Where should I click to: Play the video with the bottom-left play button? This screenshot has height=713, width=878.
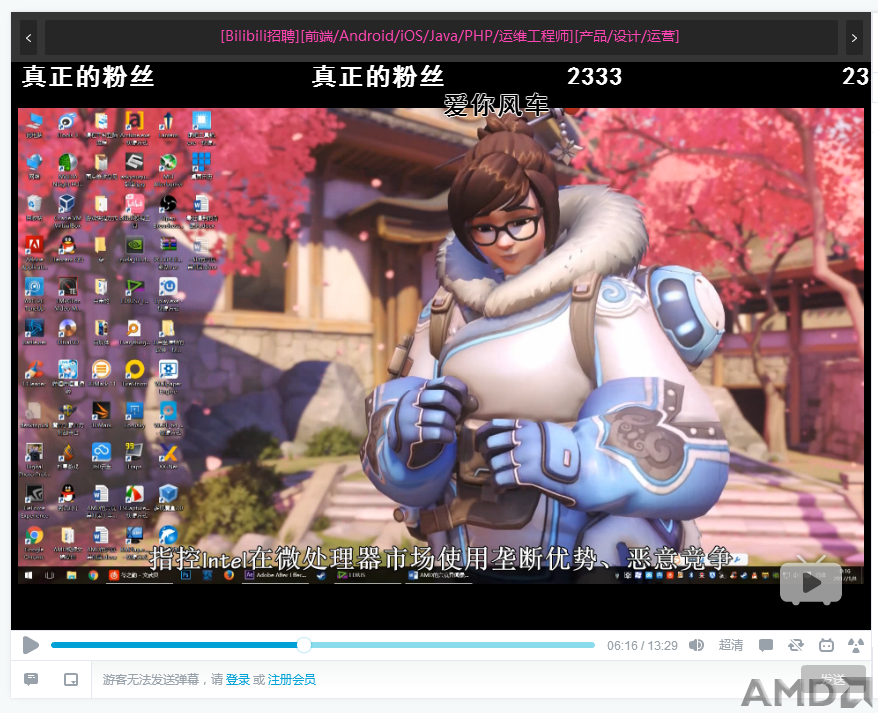tap(31, 645)
